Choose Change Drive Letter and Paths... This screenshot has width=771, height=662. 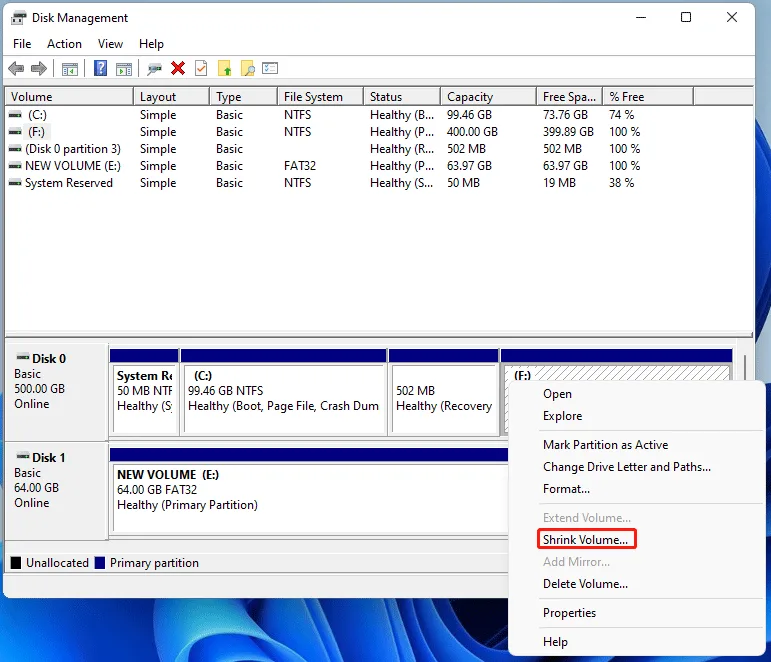click(x=627, y=467)
